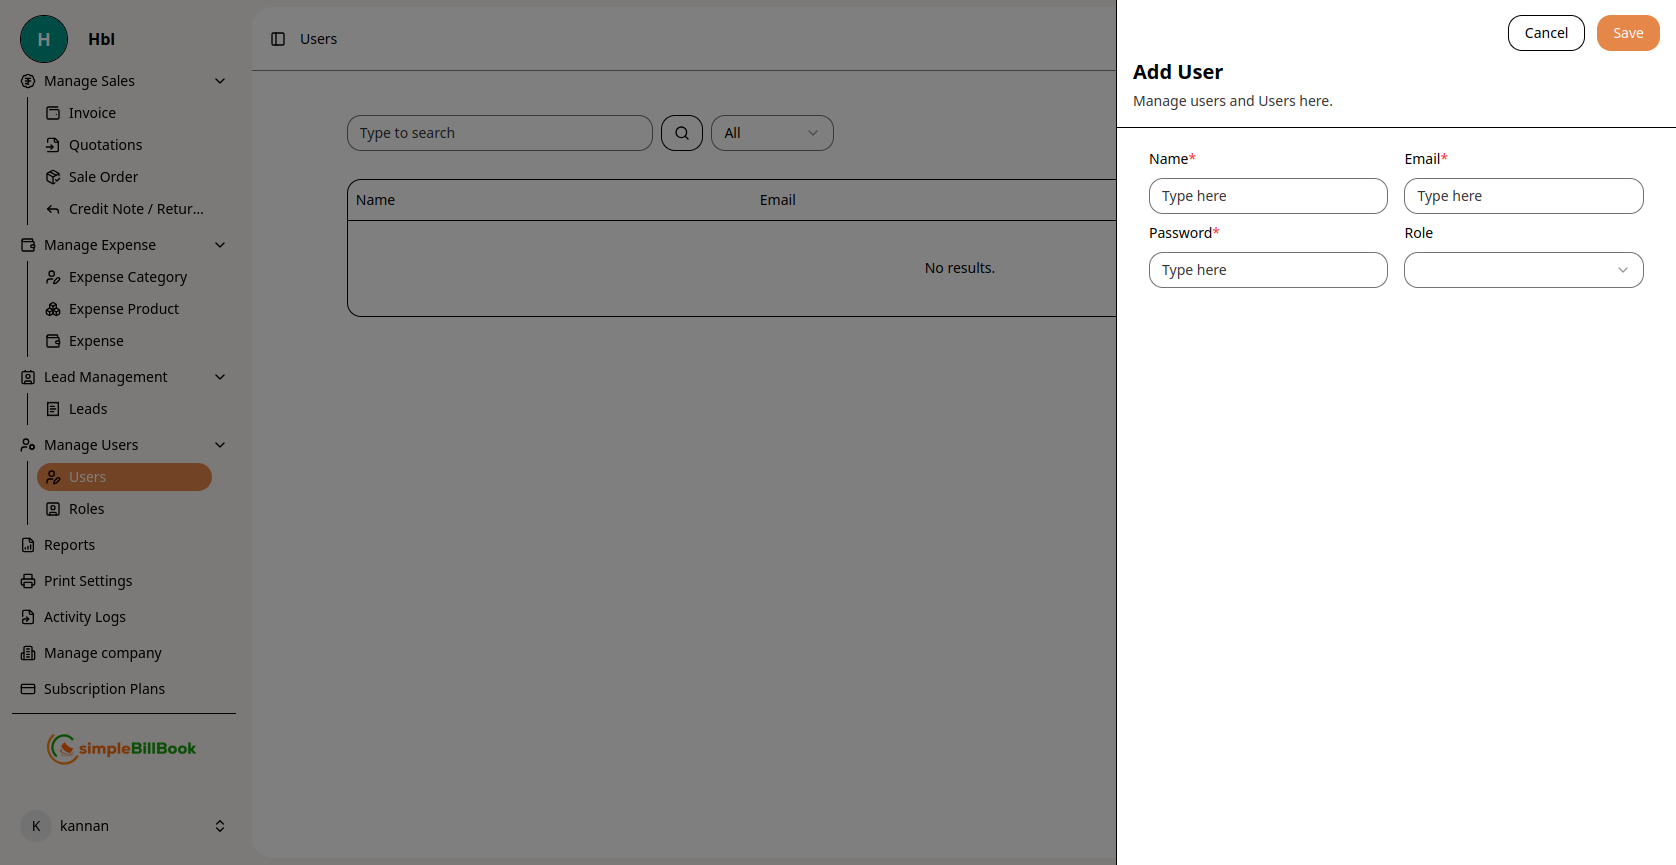Open Manage company page
The height and width of the screenshot is (865, 1676).
(x=102, y=653)
